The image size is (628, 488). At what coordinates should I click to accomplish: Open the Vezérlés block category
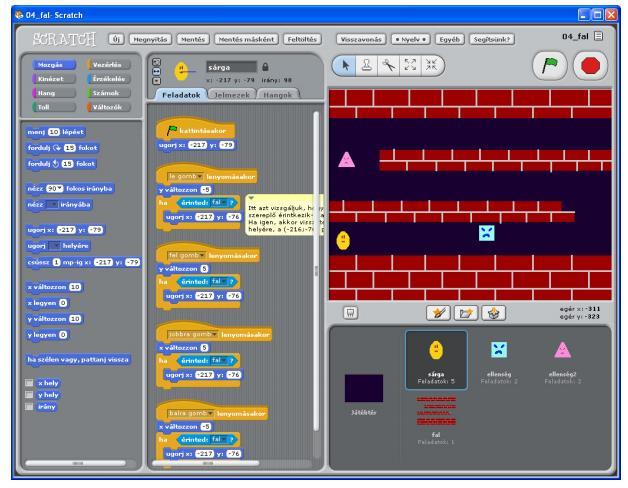pos(109,65)
